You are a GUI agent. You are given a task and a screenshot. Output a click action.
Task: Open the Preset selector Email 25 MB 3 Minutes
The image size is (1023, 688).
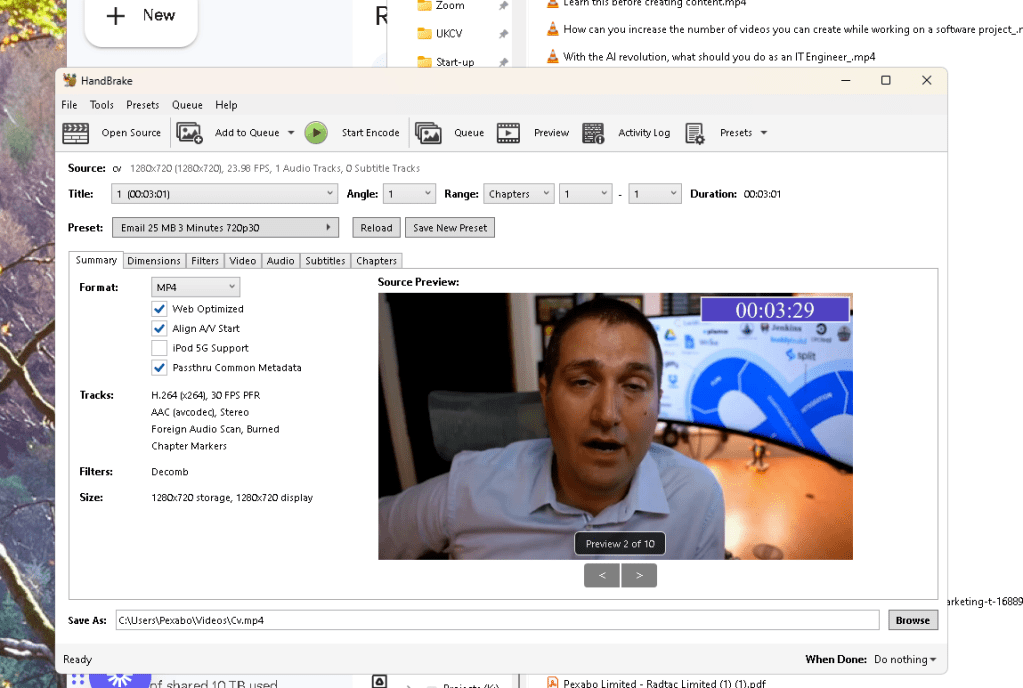pyautogui.click(x=225, y=228)
